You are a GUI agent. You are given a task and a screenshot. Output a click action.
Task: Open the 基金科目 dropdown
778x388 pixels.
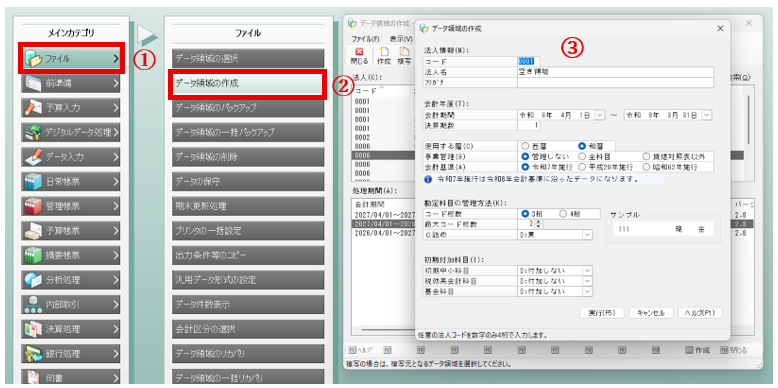pos(587,292)
